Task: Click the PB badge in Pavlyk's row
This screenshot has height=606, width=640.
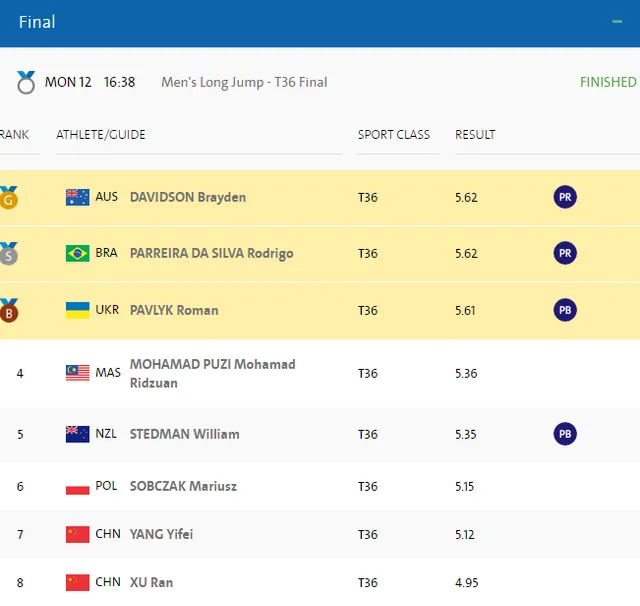Action: (x=565, y=310)
